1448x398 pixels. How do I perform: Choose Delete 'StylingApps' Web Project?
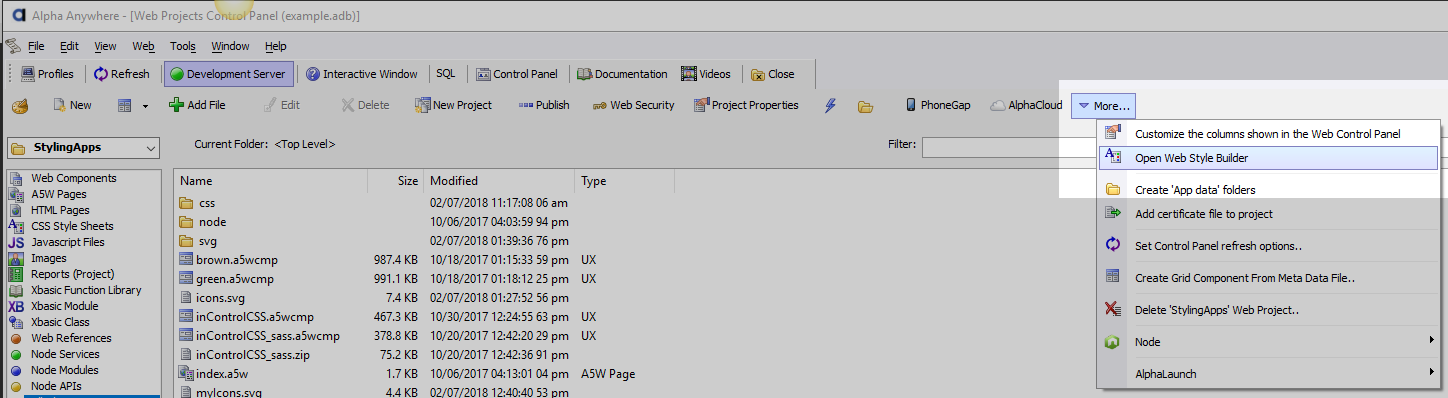1268,309
